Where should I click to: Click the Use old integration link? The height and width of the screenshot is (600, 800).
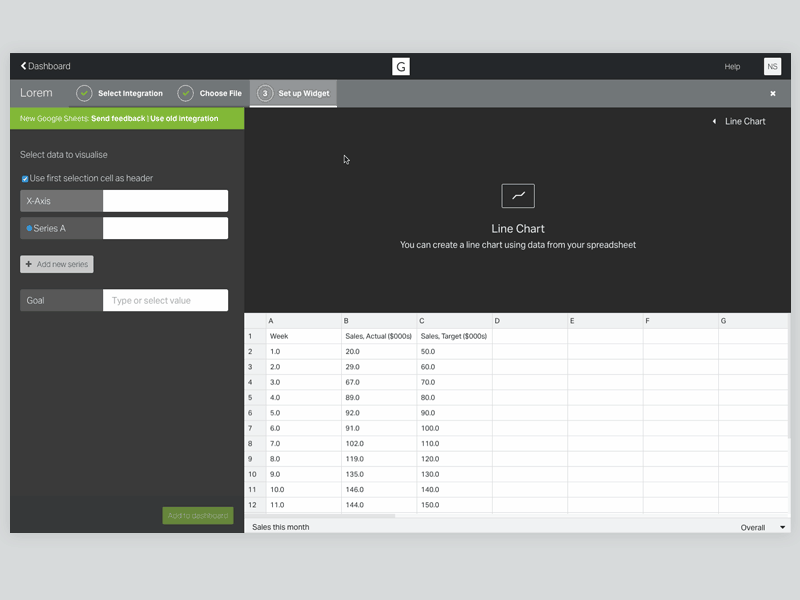(184, 118)
